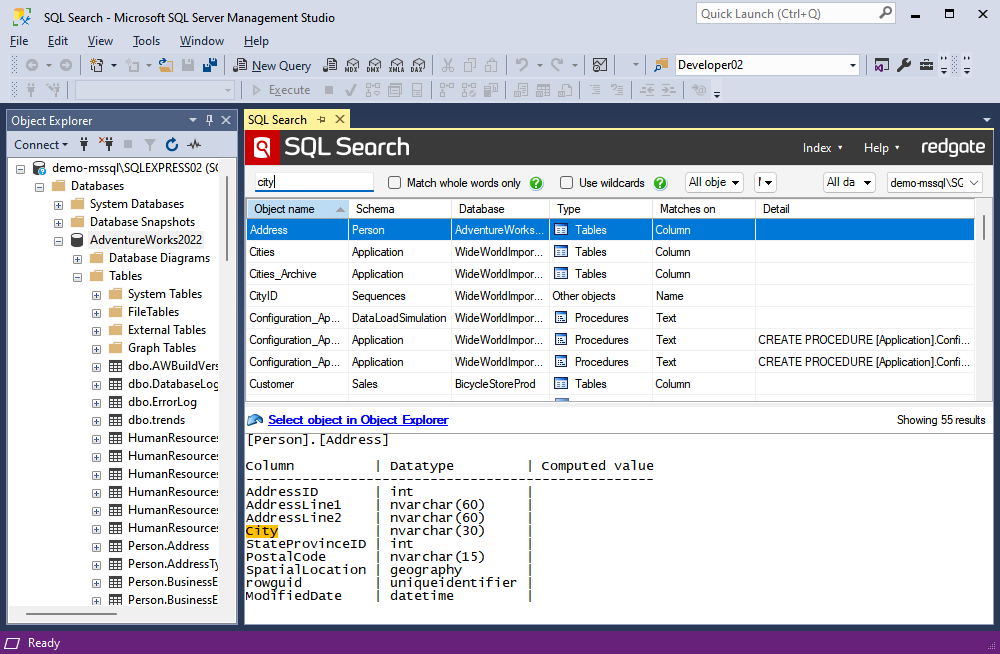
Task: Click the Find in Files icon
Action: click(x=661, y=65)
